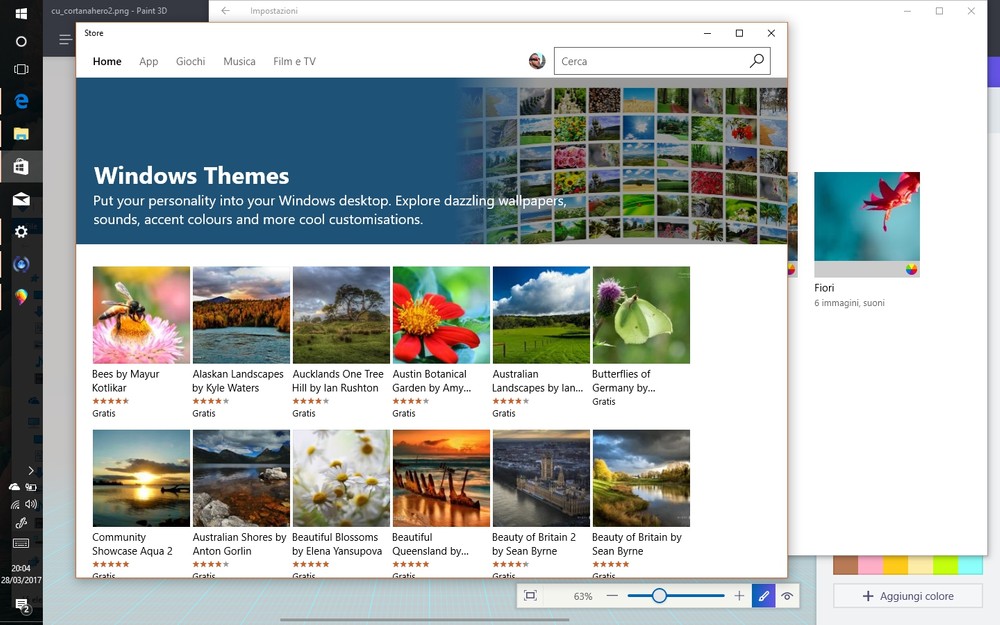Toggle the eye view icon in Paint 3D

click(787, 596)
